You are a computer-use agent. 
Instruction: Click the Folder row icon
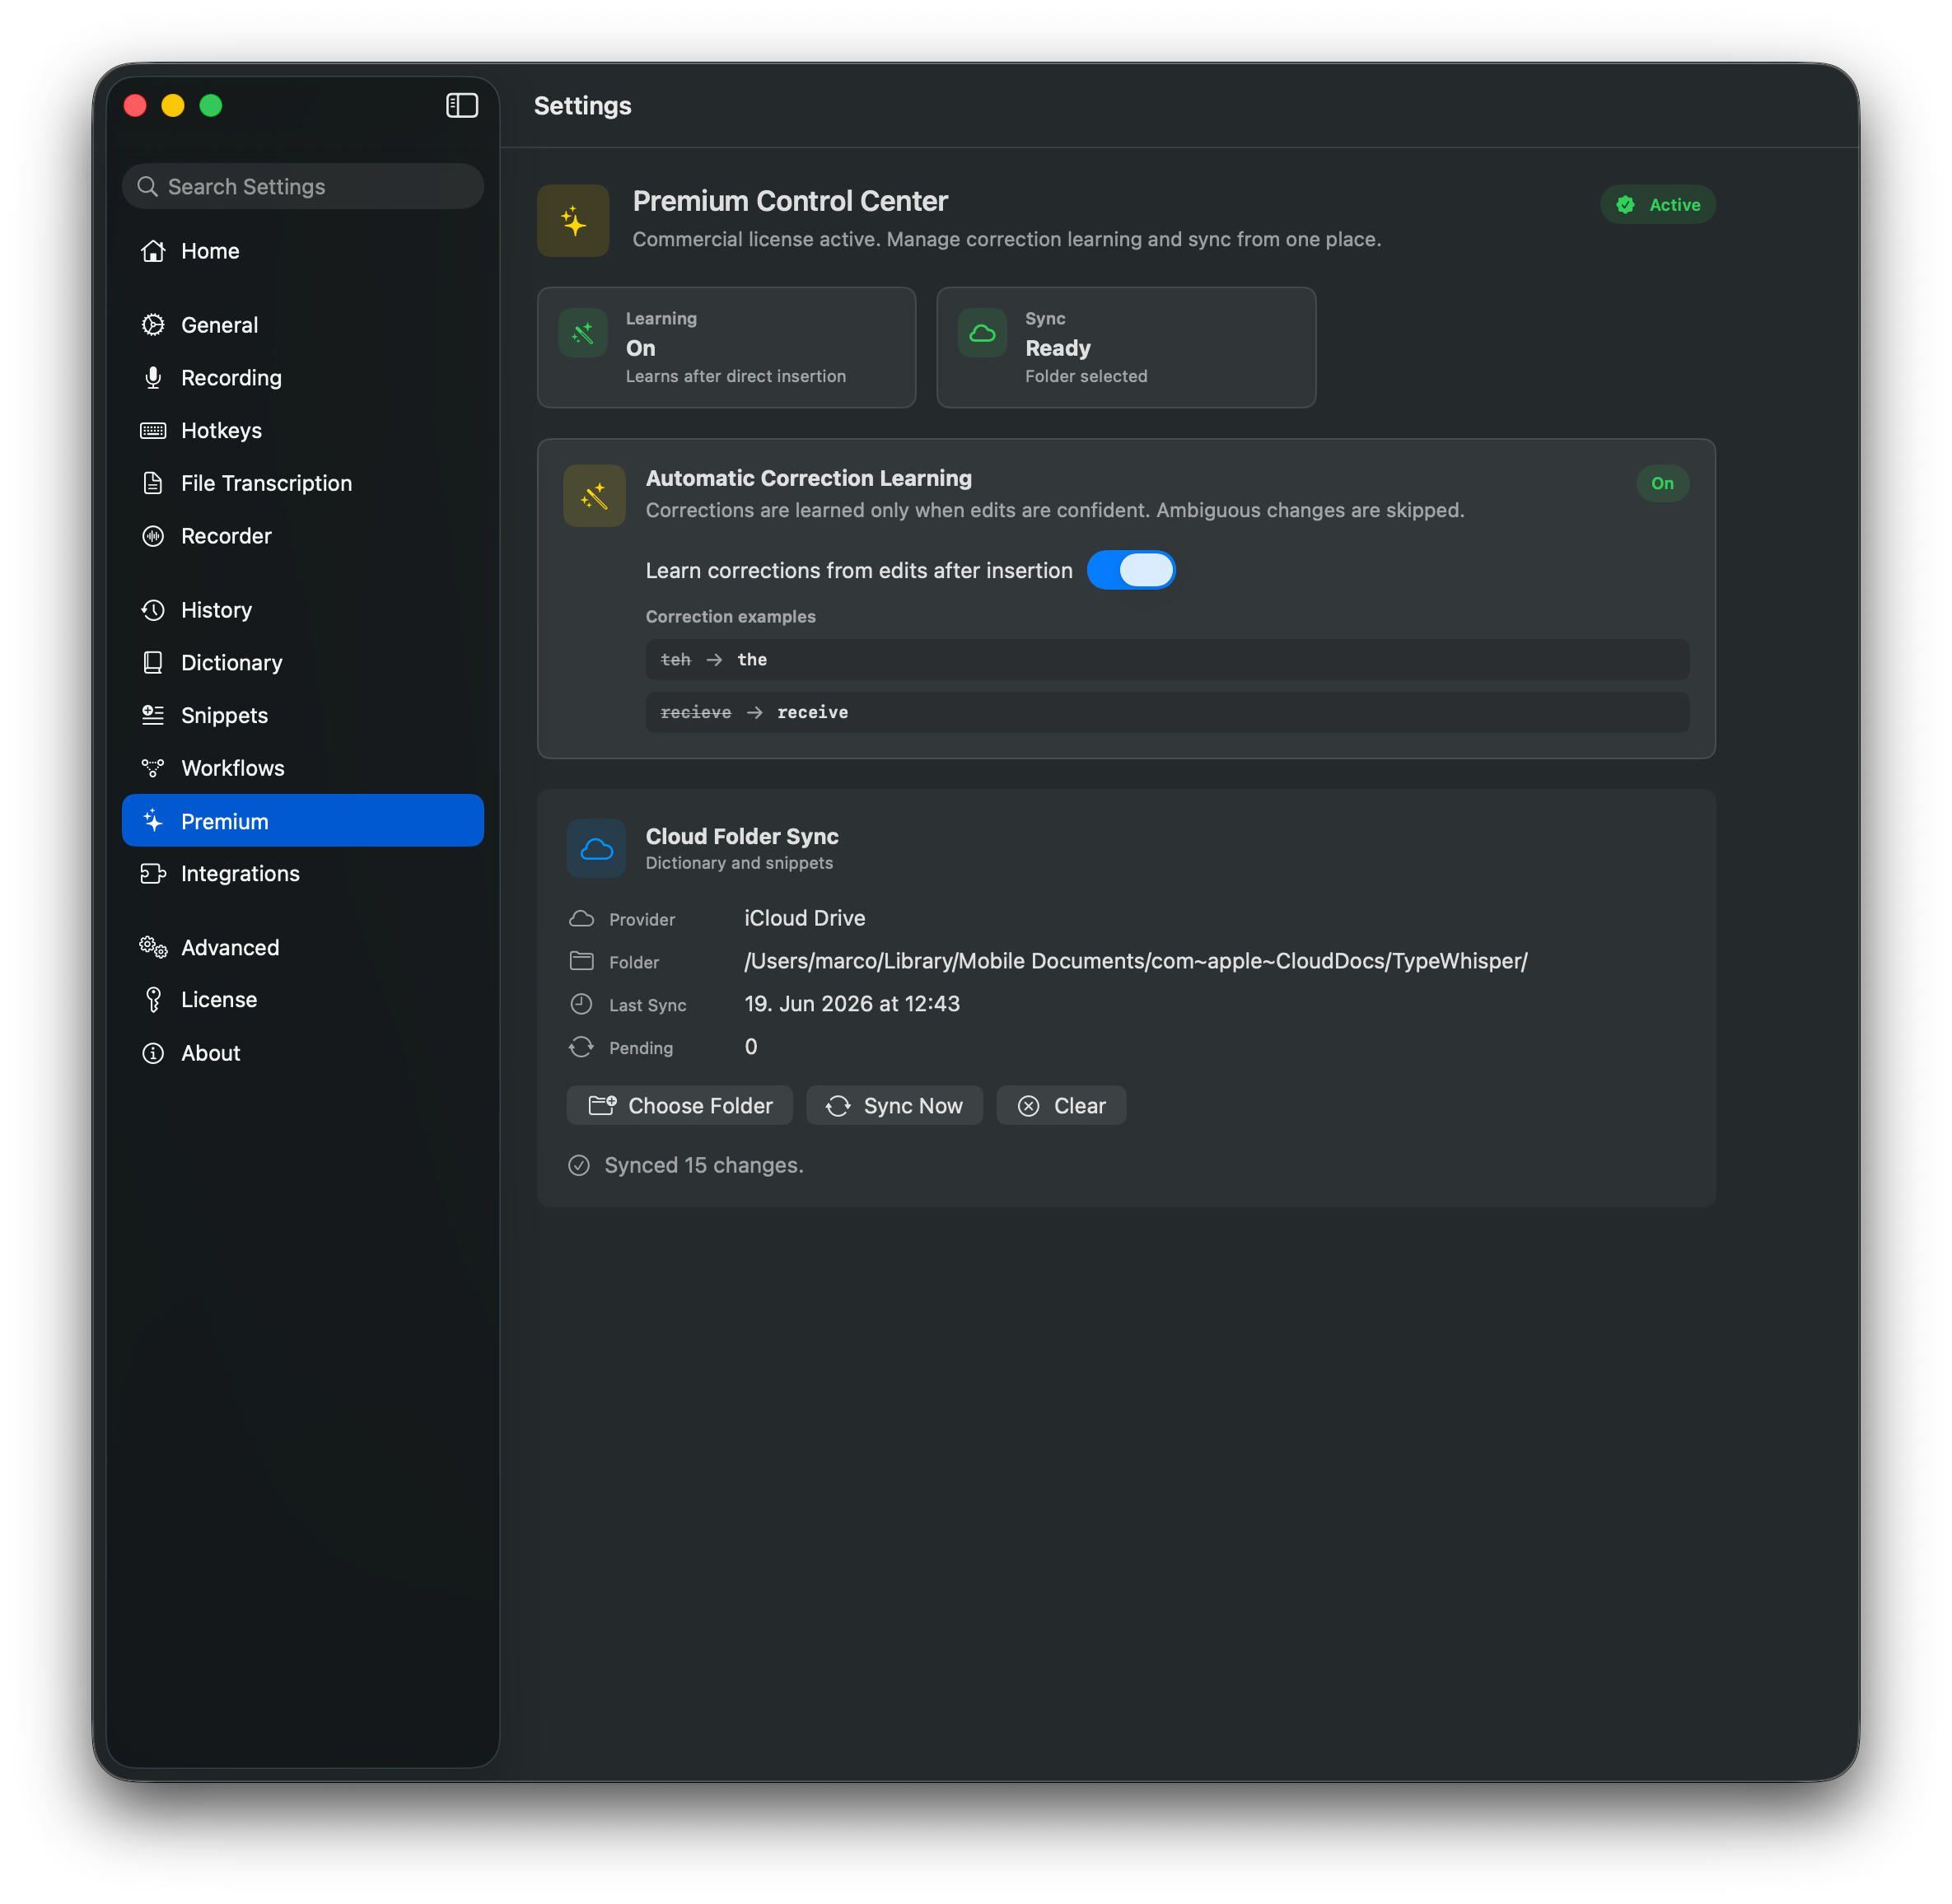[581, 961]
